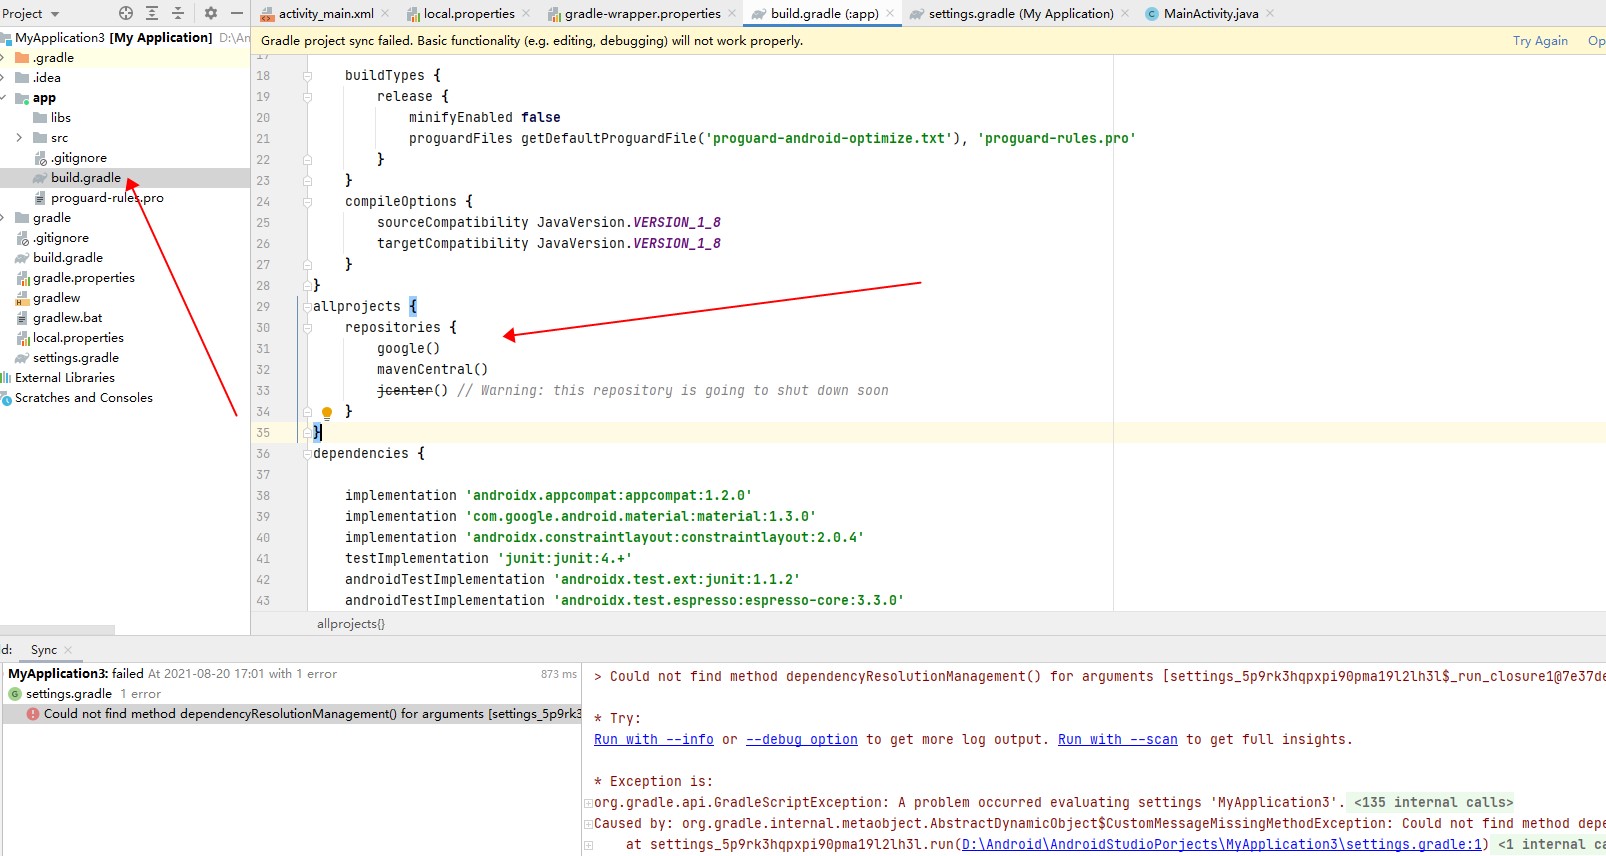Select External Libraries node
The width and height of the screenshot is (1606, 856).
(64, 377)
